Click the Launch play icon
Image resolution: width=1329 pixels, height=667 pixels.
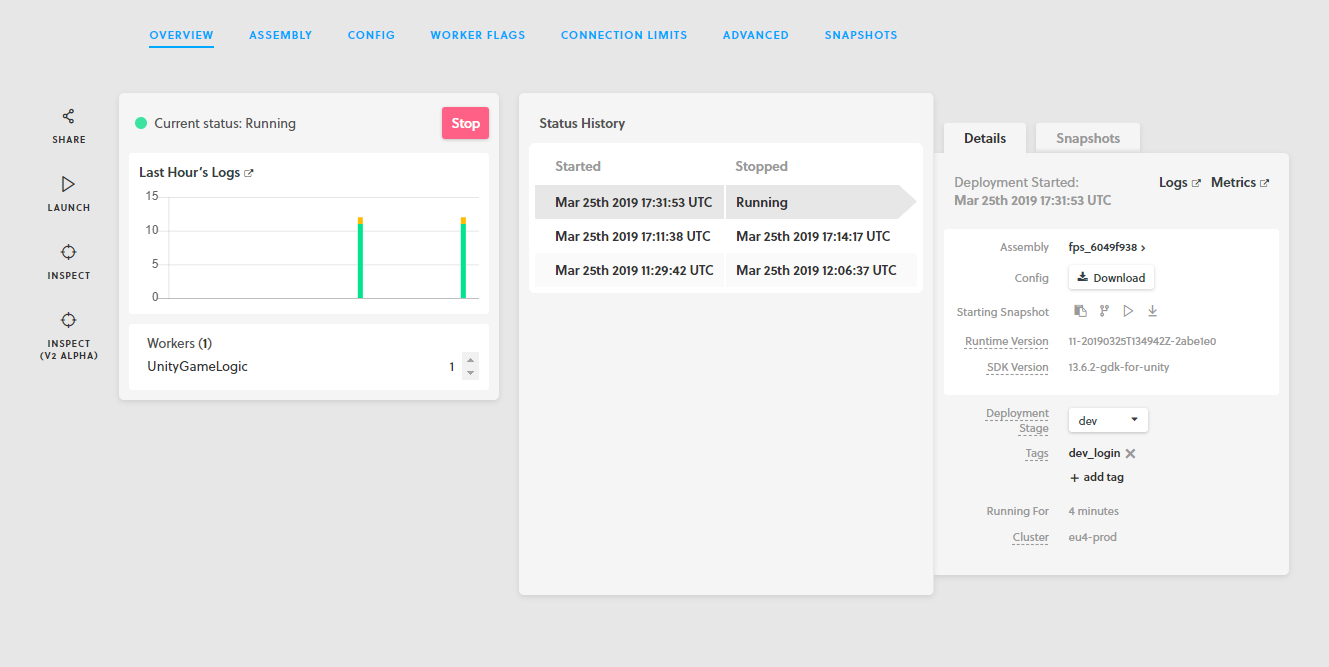point(68,184)
